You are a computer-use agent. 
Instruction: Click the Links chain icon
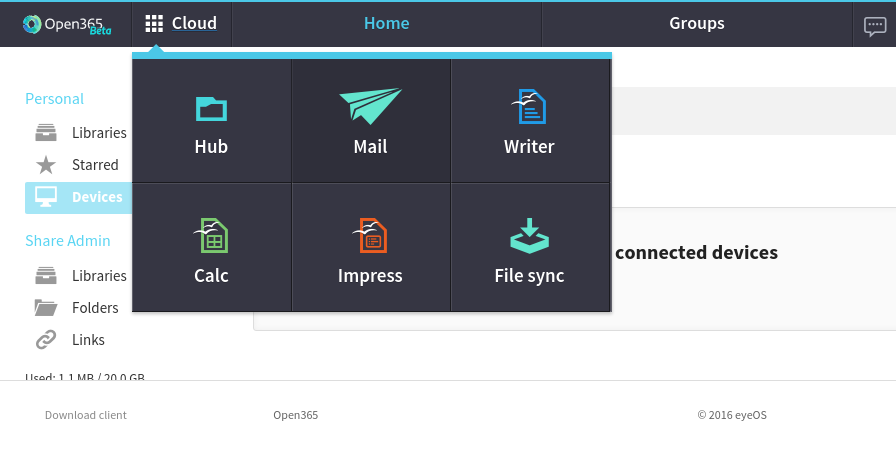point(46,339)
